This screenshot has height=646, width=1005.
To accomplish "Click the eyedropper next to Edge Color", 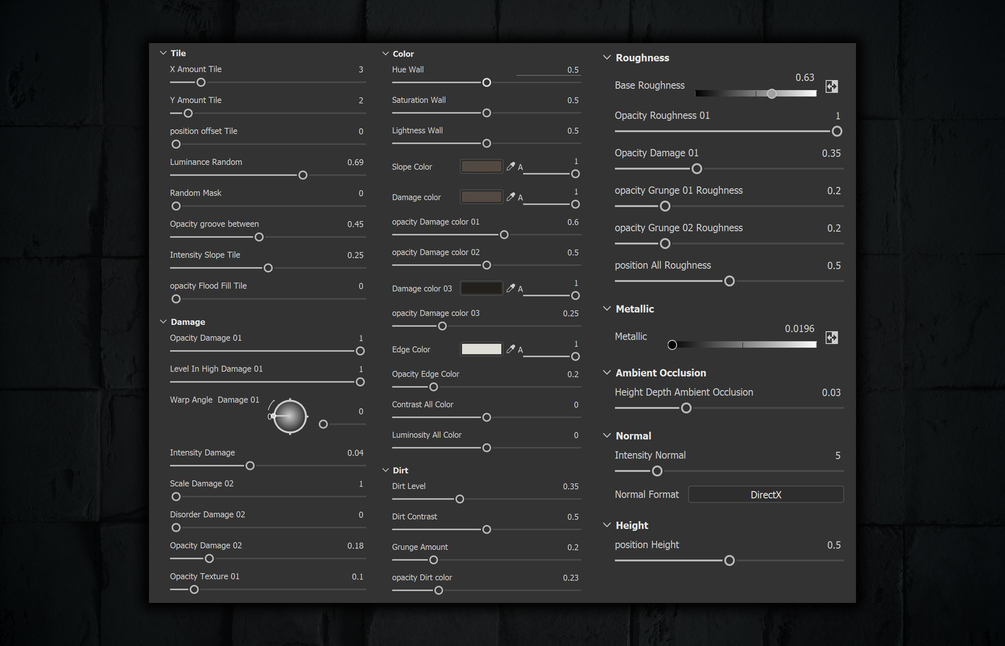I will point(511,349).
